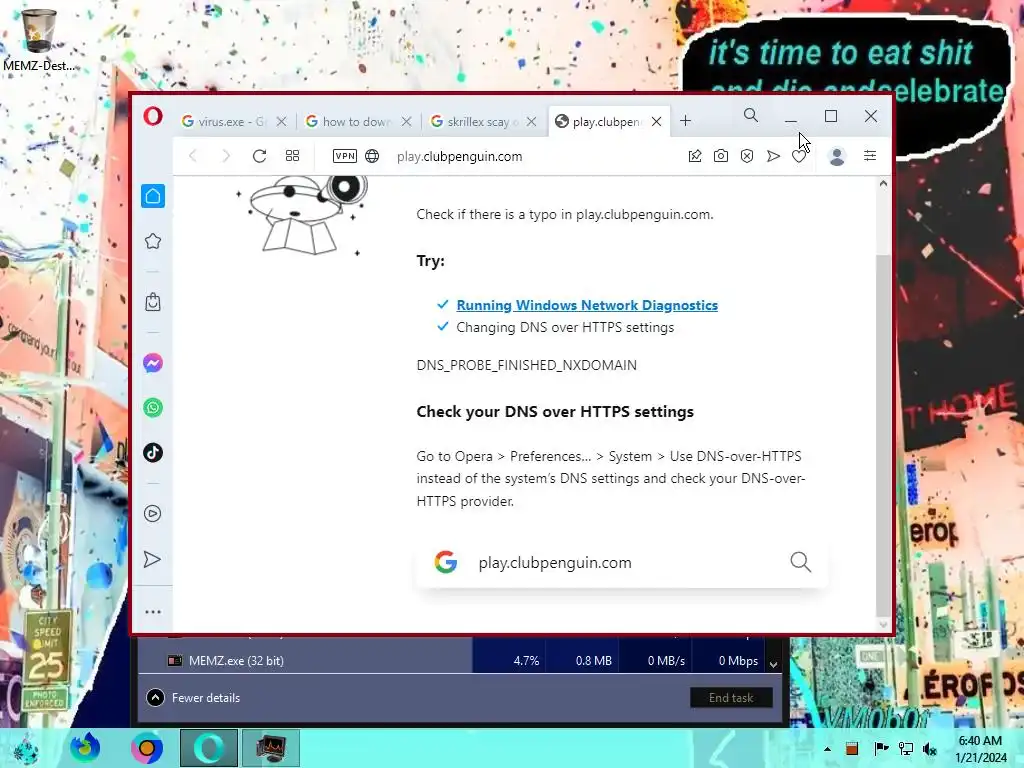Screen dimensions: 1024x768
Task: Switch to Task Manager on taskbar
Action: pos(271,748)
